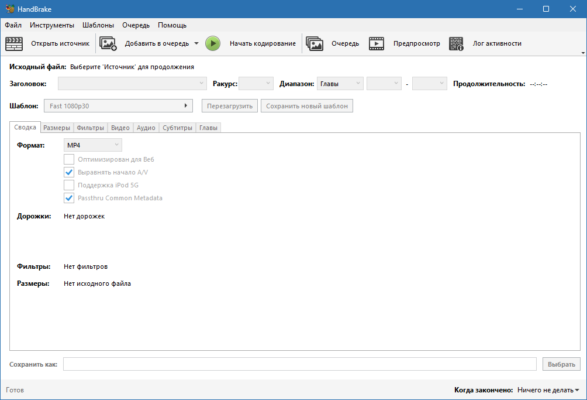Switch to the 'Фильтры' tab

click(x=91, y=128)
